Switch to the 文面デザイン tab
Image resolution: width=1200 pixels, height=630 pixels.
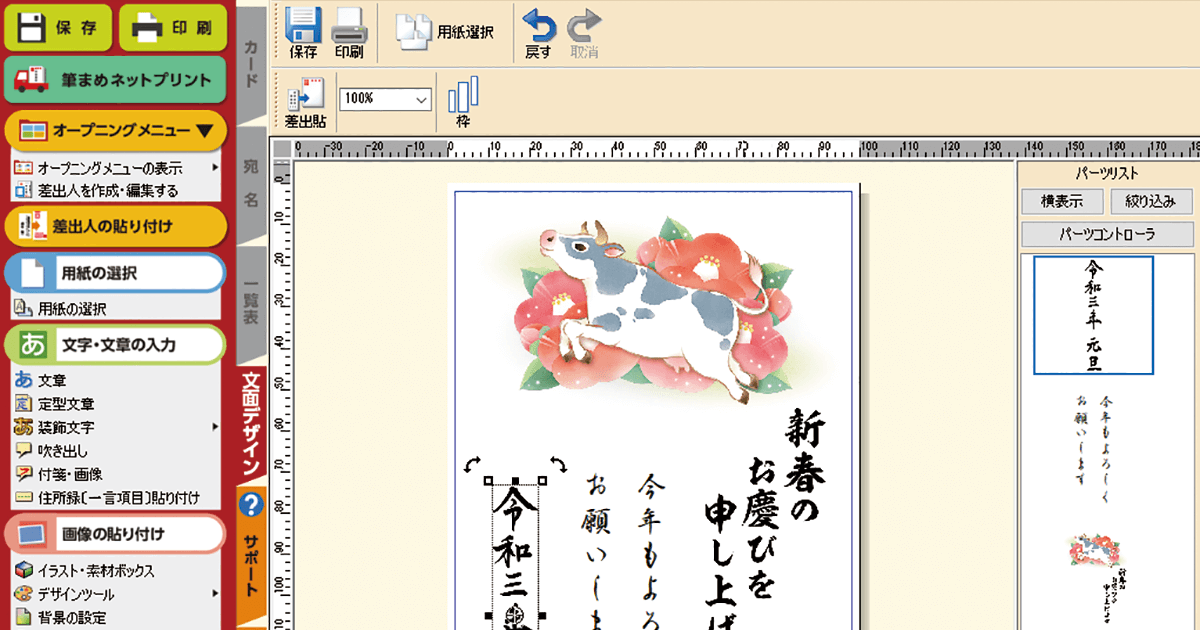[251, 424]
